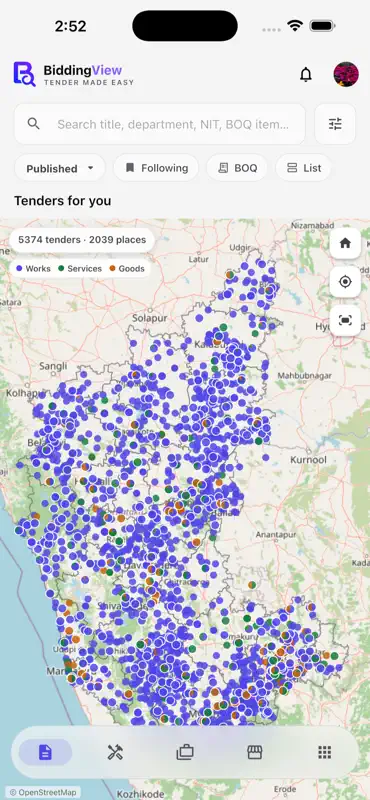Tap the Sangli map label
The image size is (370, 800).
(53, 366)
